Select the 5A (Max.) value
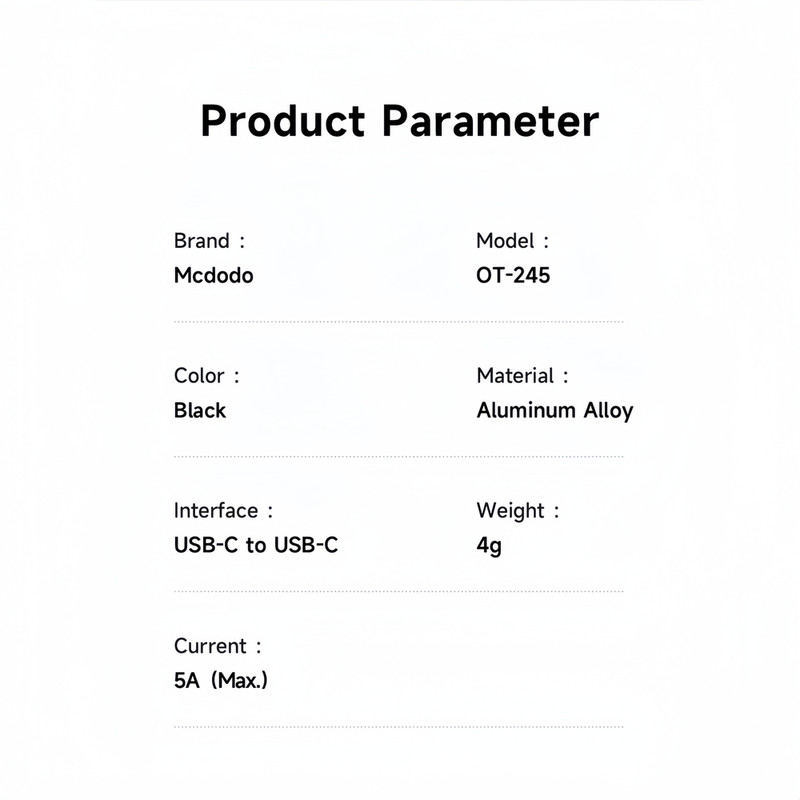The height and width of the screenshot is (800, 800). pos(220,681)
